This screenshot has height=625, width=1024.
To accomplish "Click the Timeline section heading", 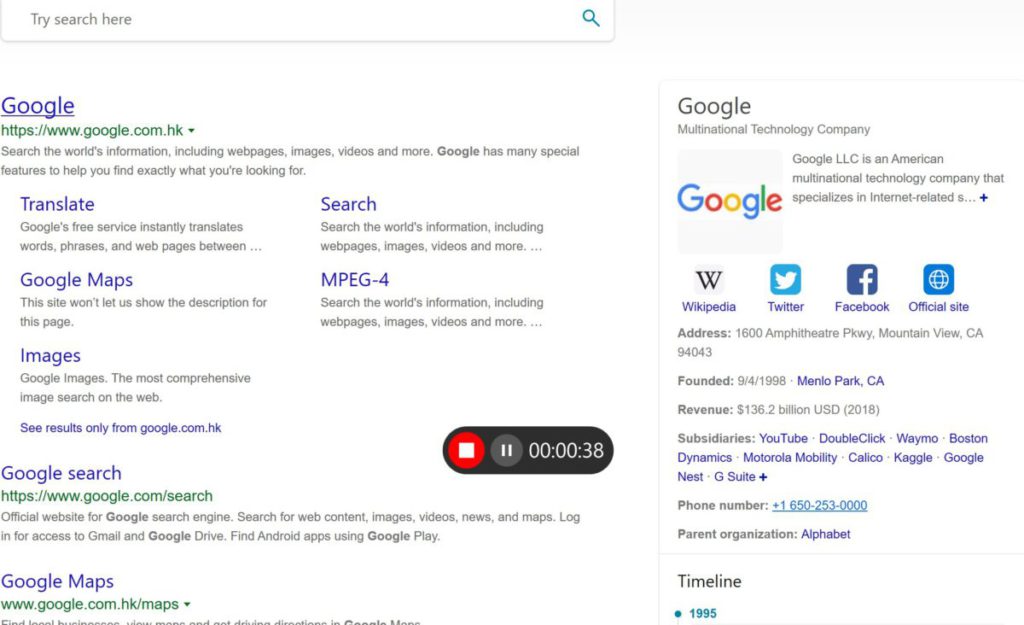I will [x=709, y=581].
